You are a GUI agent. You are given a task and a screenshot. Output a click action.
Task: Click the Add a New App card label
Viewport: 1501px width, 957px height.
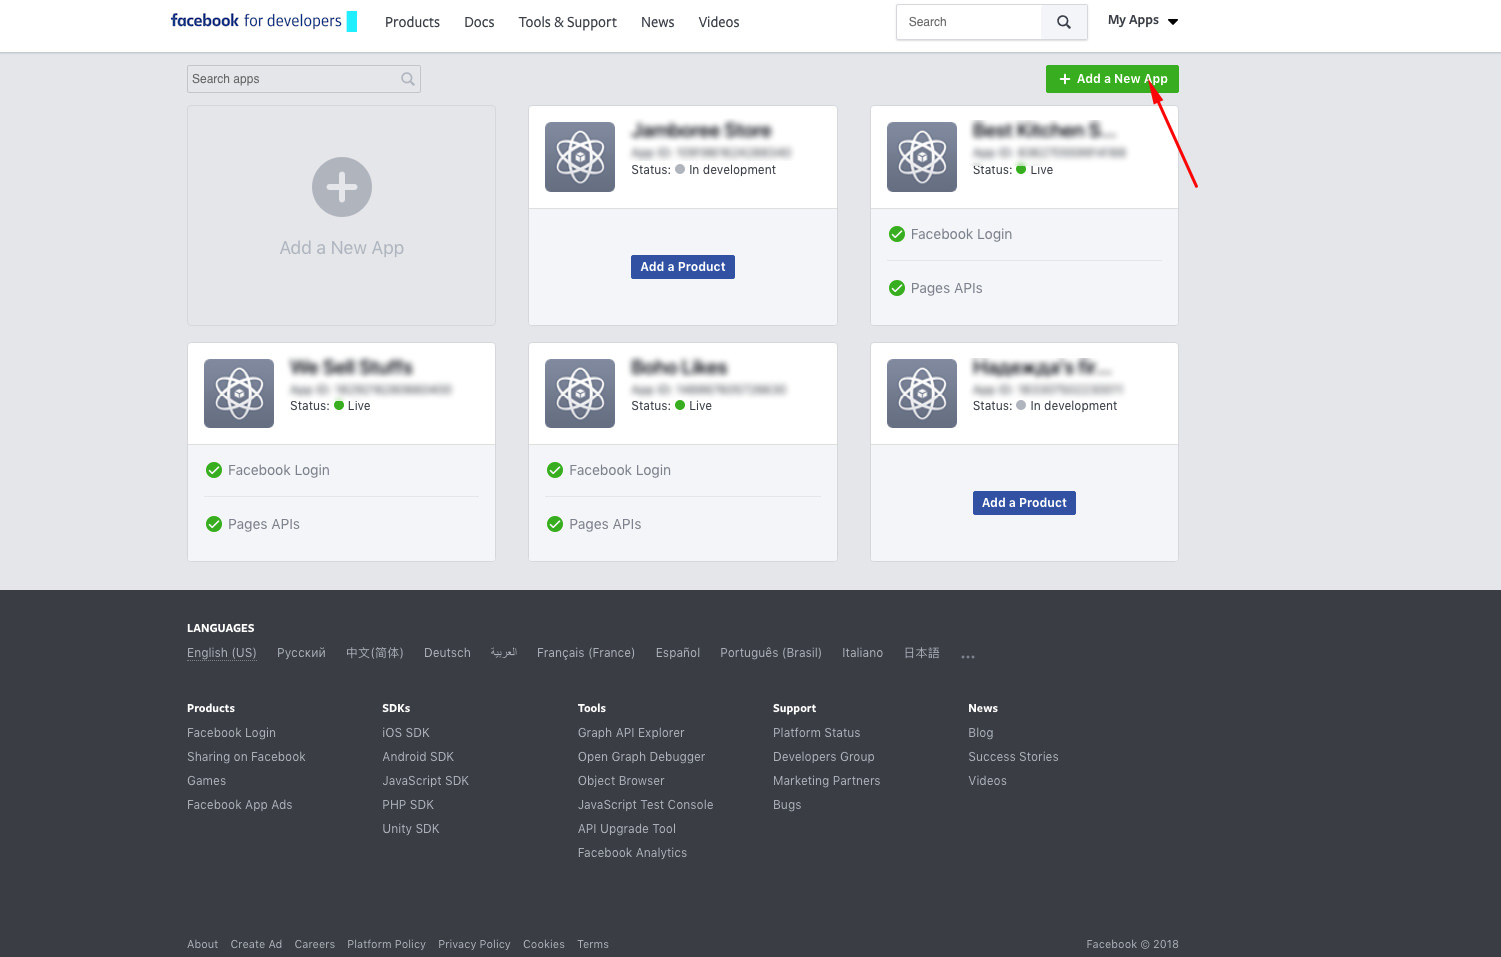[x=342, y=248]
